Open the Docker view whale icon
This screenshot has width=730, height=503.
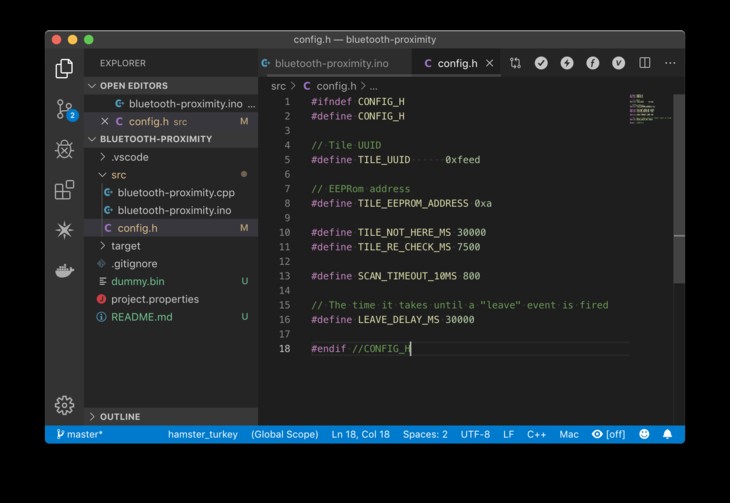tap(64, 270)
